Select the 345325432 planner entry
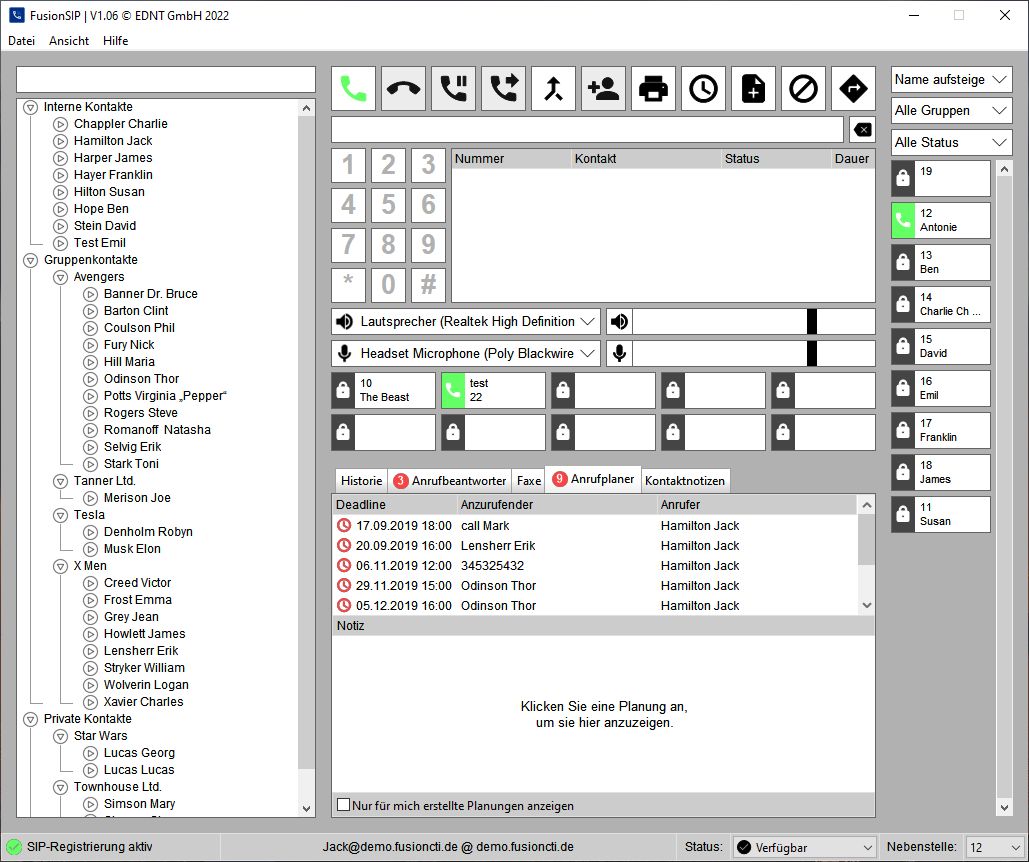1029x862 pixels. click(x=595, y=565)
